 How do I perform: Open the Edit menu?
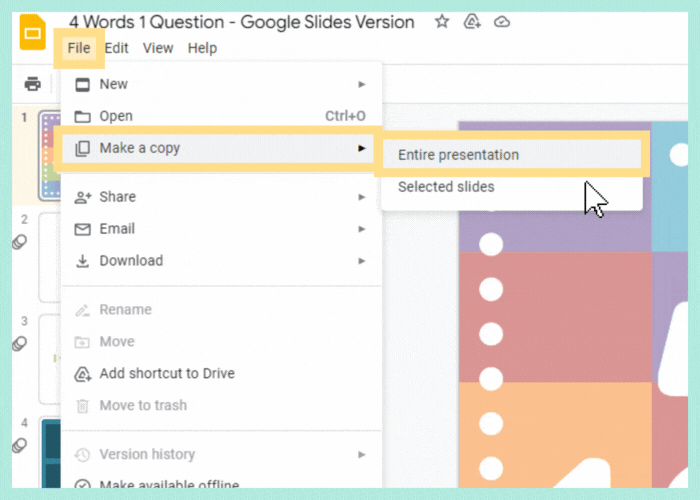[117, 48]
